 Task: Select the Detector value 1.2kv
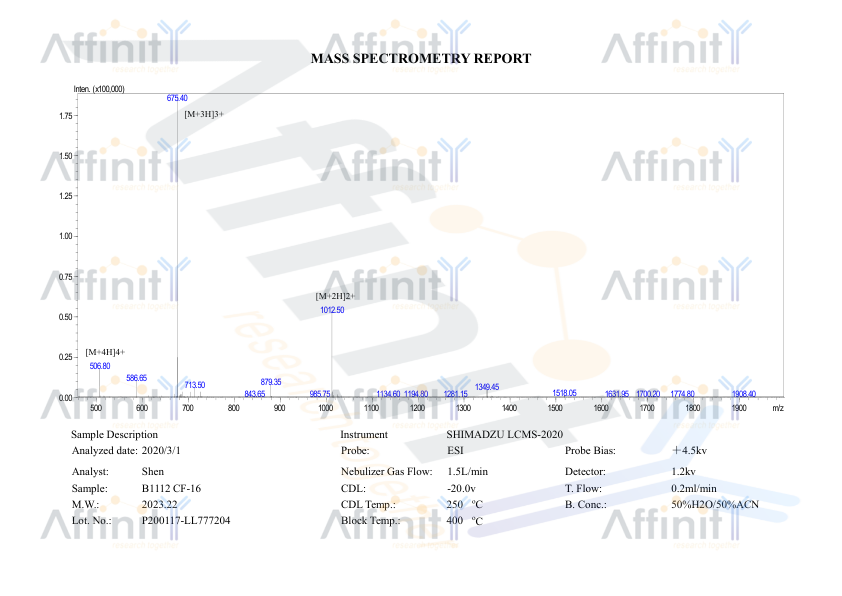pos(684,471)
